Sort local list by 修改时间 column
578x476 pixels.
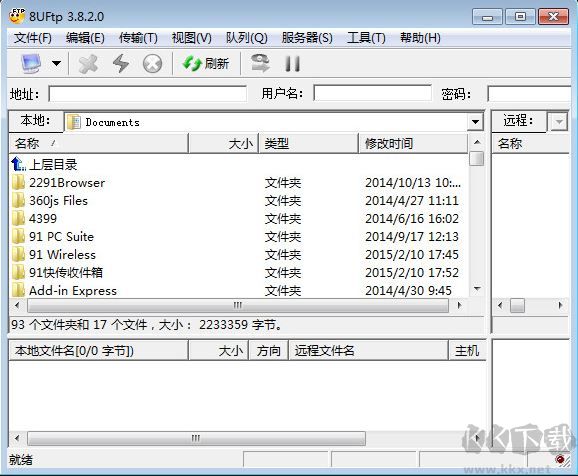(413, 143)
